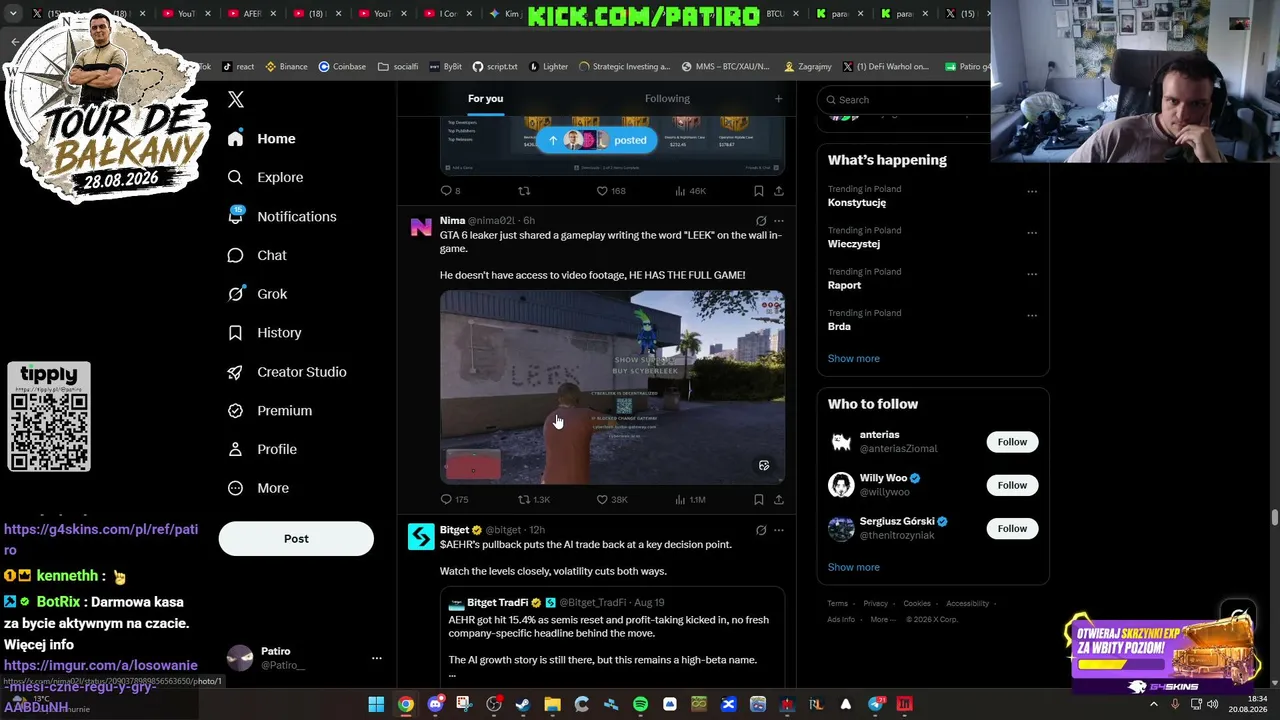
Task: Open Windows Start menu
Action: (376, 705)
